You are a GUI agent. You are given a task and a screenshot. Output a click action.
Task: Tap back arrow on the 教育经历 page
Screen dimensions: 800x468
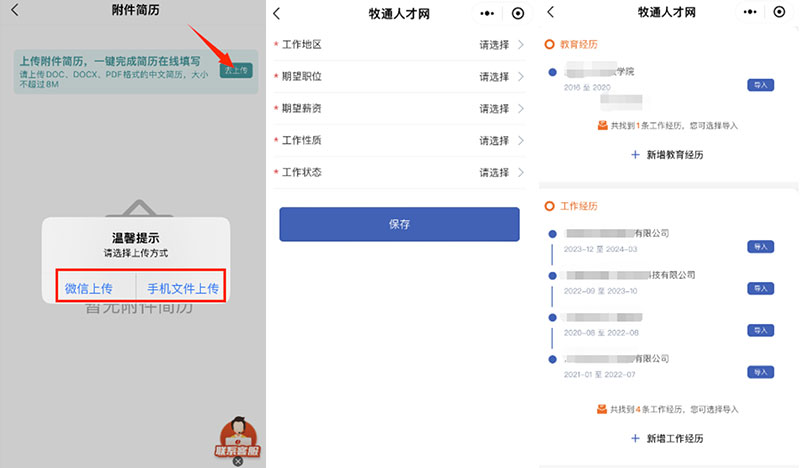pos(550,13)
